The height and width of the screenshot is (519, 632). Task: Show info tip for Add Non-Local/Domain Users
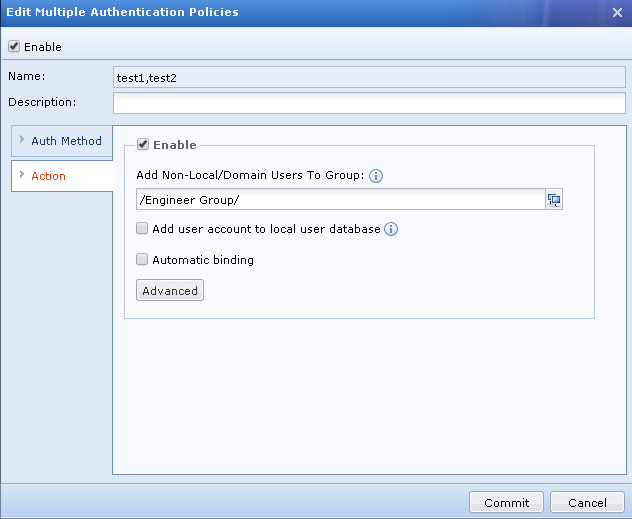coord(376,176)
